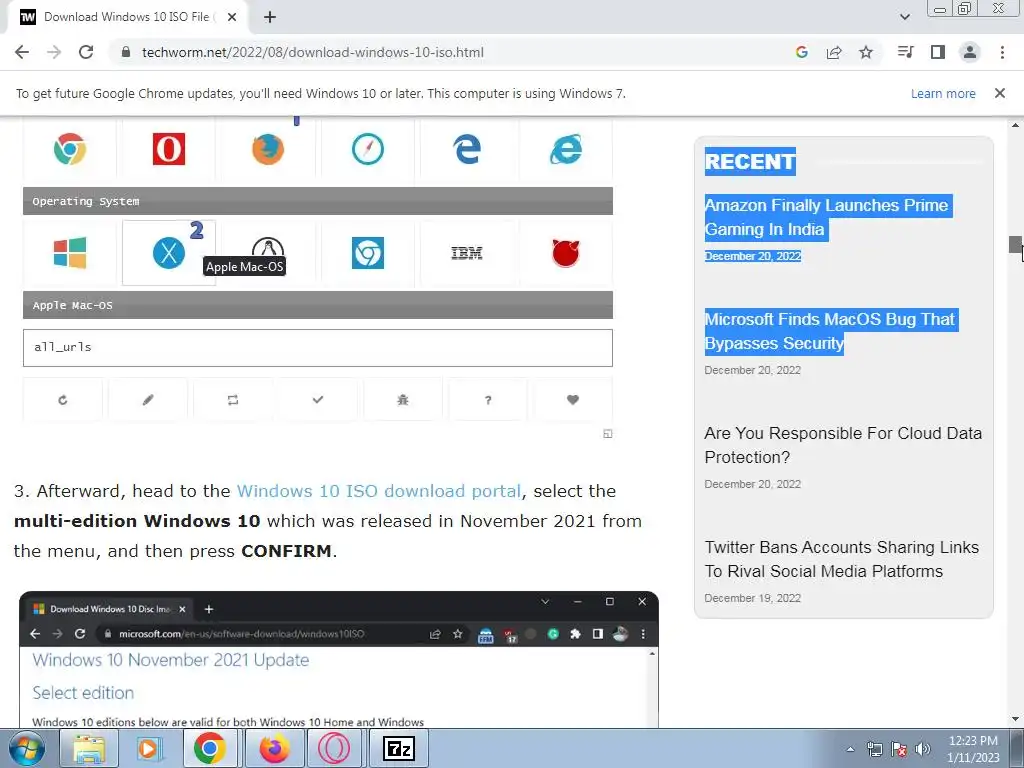Click the address bar URL

point(313,52)
